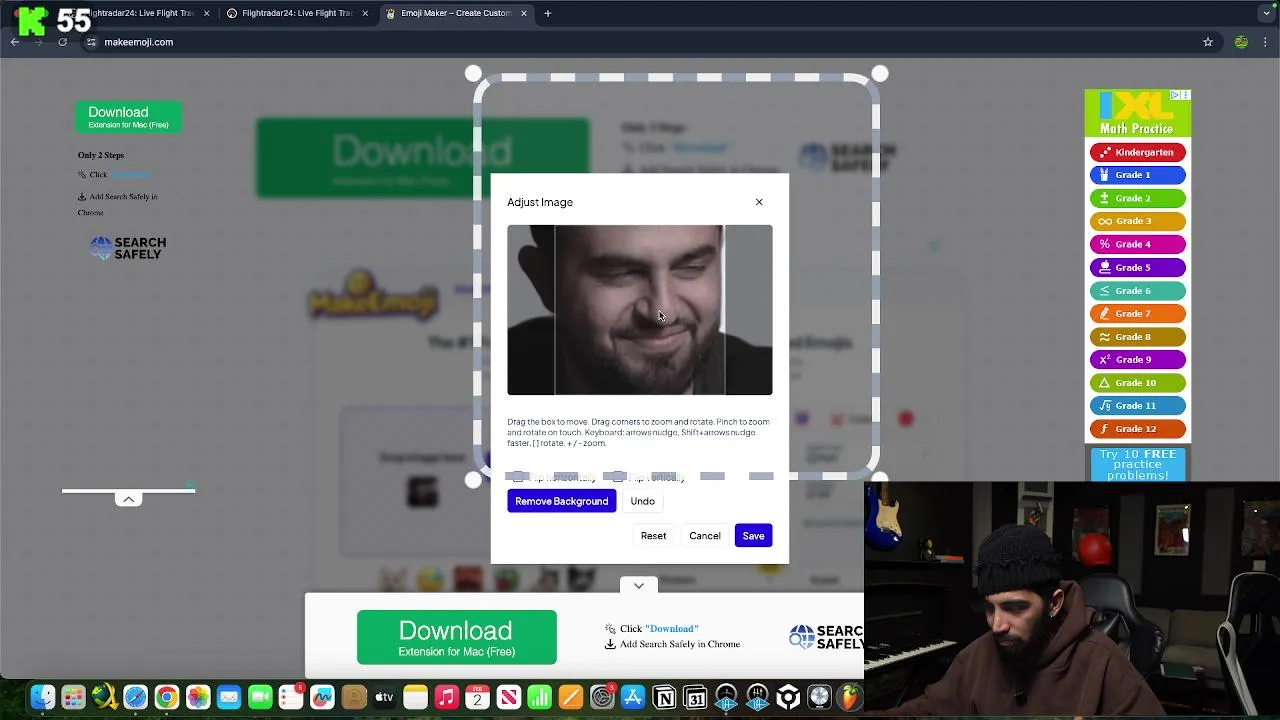Reset the image adjustments
1280x720 pixels.
pyautogui.click(x=653, y=536)
